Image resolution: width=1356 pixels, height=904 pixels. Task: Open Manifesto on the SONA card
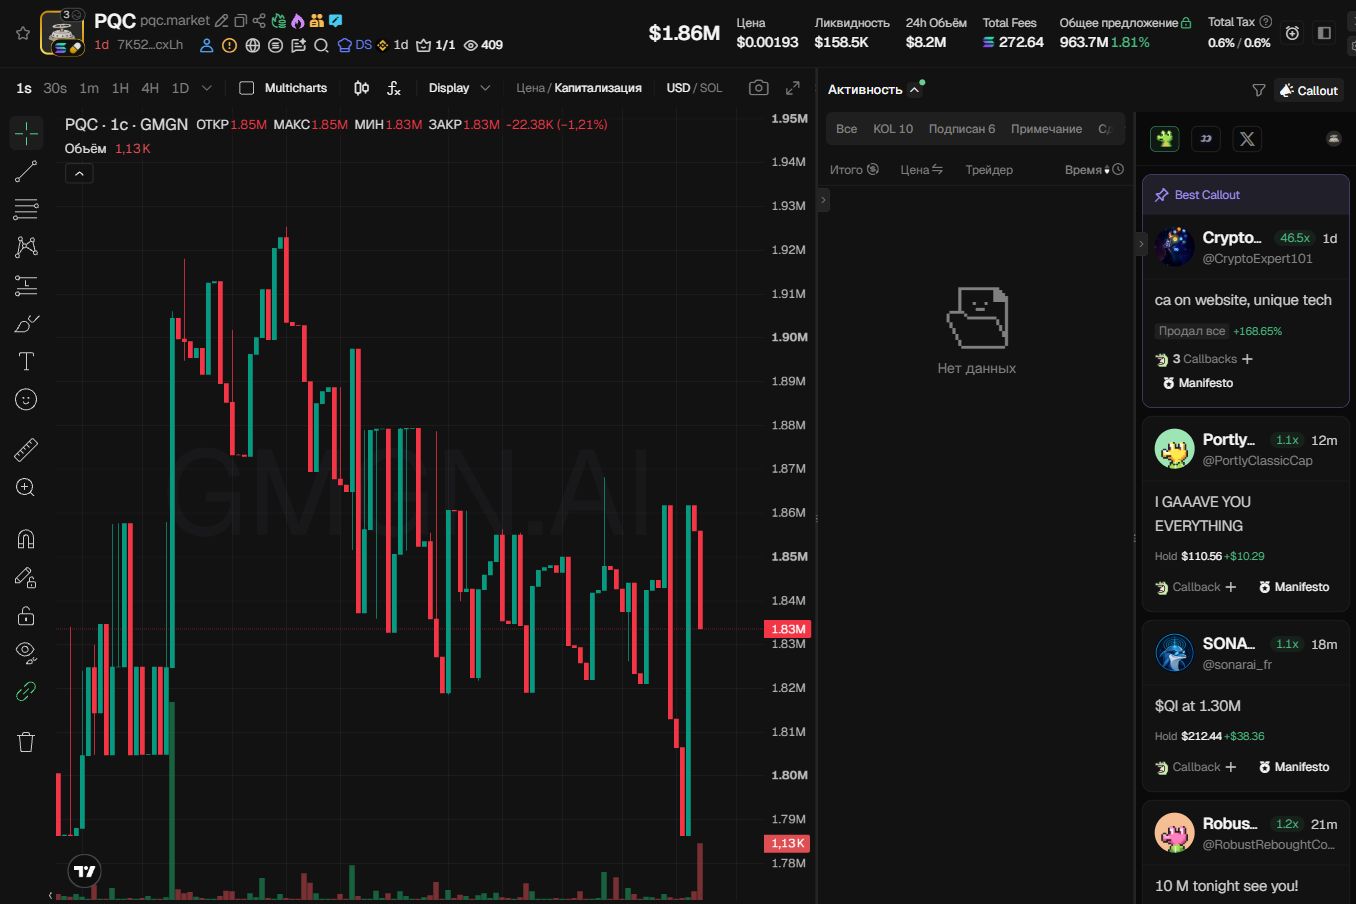point(1294,767)
